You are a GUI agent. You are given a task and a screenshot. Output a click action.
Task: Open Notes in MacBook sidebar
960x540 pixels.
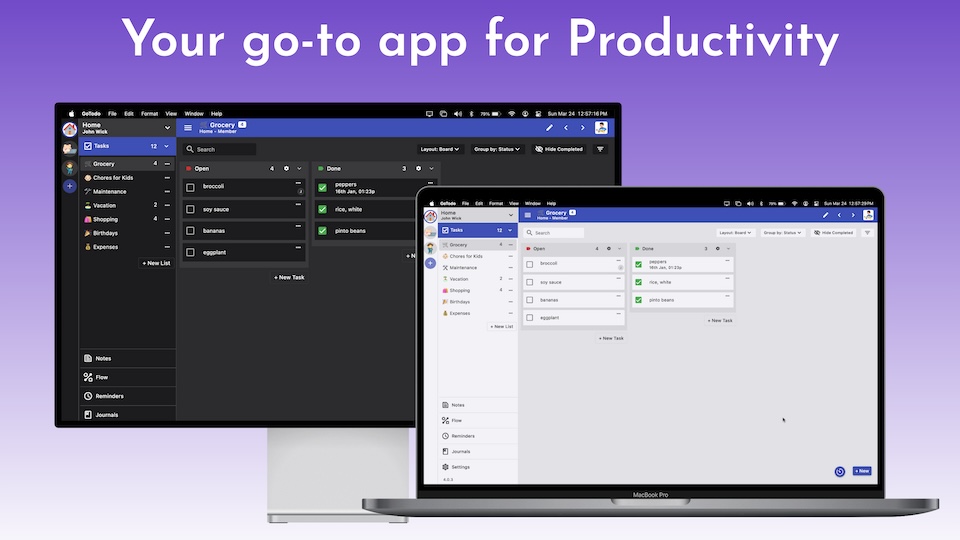pyautogui.click(x=478, y=405)
